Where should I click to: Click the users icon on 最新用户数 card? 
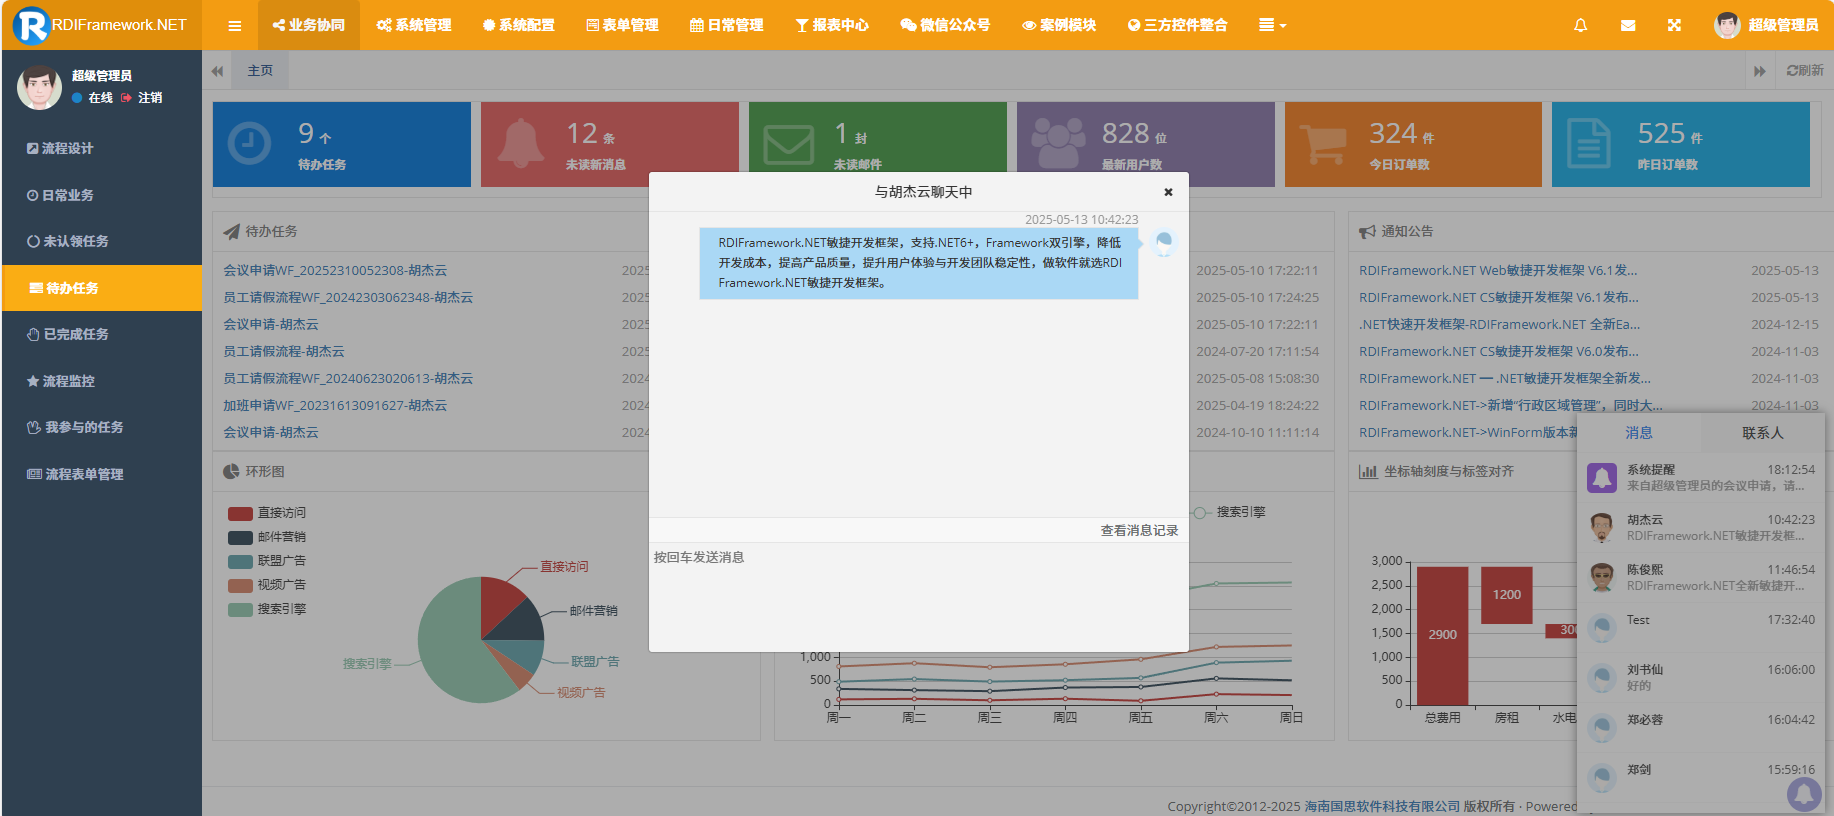click(1058, 143)
